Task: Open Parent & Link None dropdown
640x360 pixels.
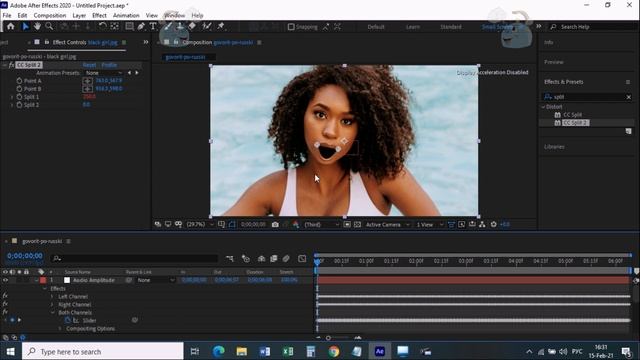Action: pyautogui.click(x=156, y=280)
